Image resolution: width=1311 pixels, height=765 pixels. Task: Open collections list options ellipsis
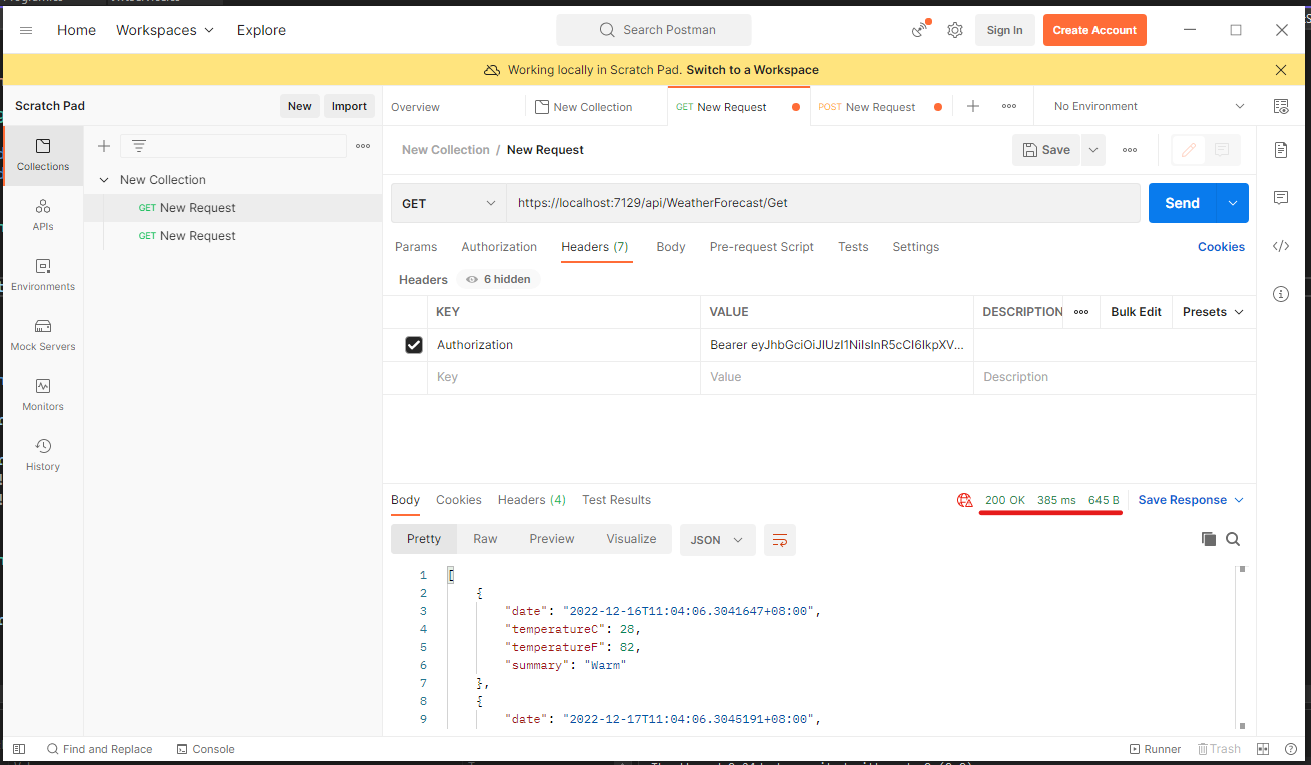363,146
